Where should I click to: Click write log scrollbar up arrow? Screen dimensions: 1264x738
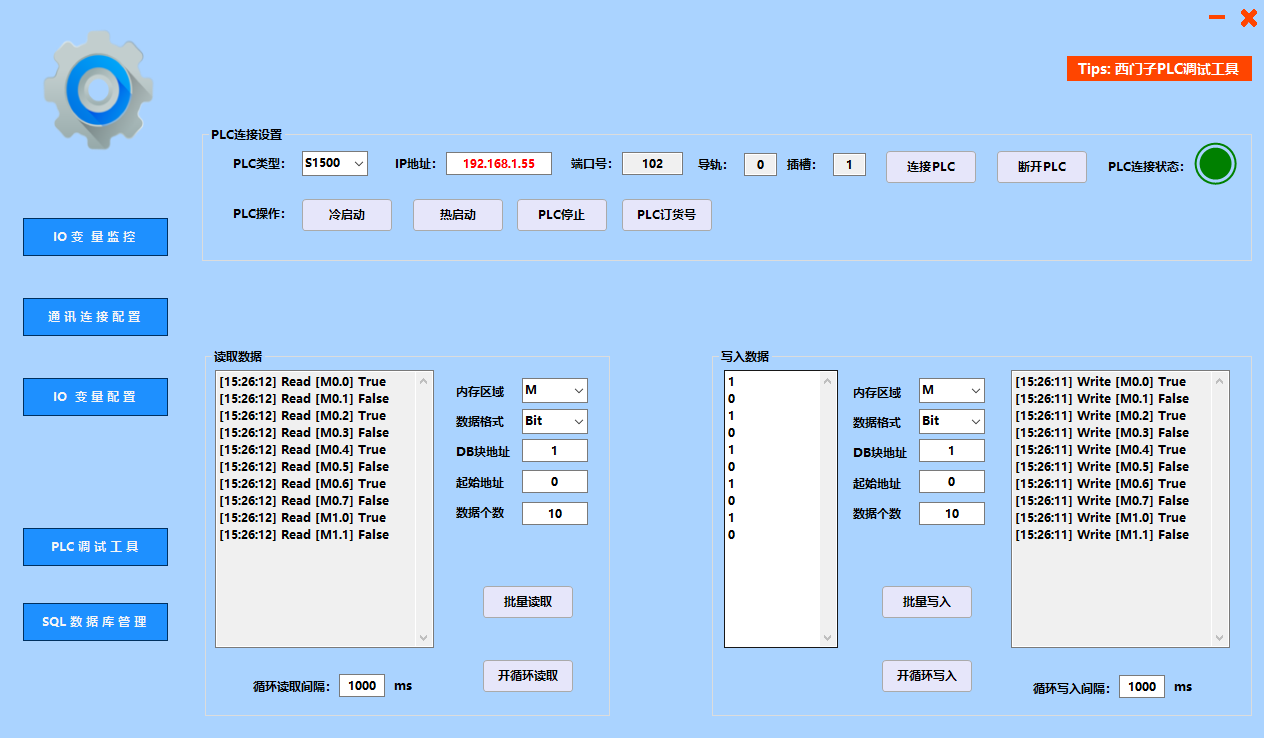[x=1220, y=381]
